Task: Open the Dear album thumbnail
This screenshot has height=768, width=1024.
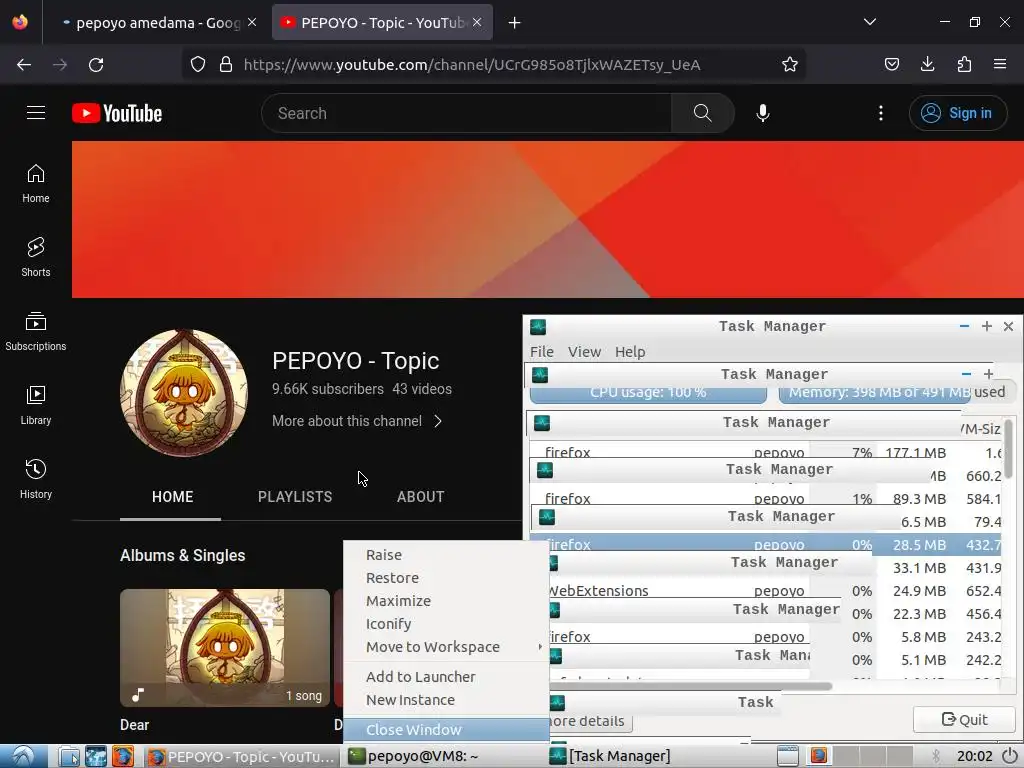Action: 225,648
